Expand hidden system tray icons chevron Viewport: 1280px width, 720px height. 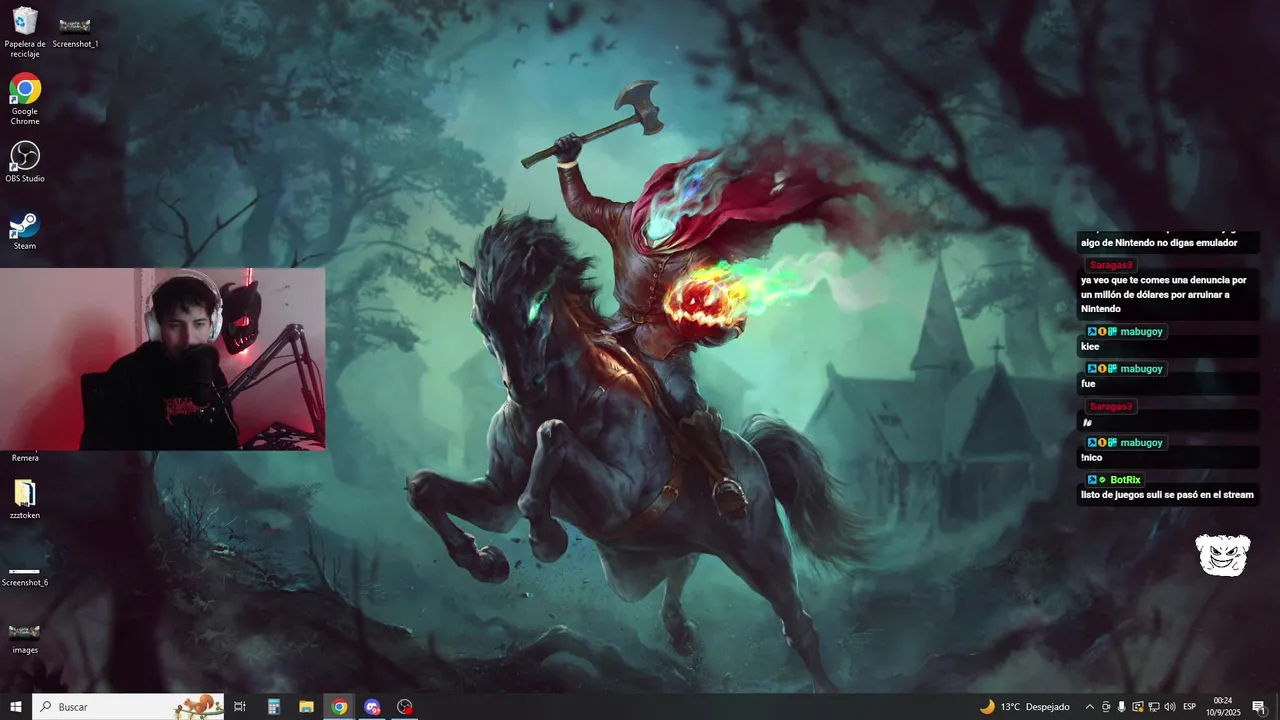(x=1090, y=707)
